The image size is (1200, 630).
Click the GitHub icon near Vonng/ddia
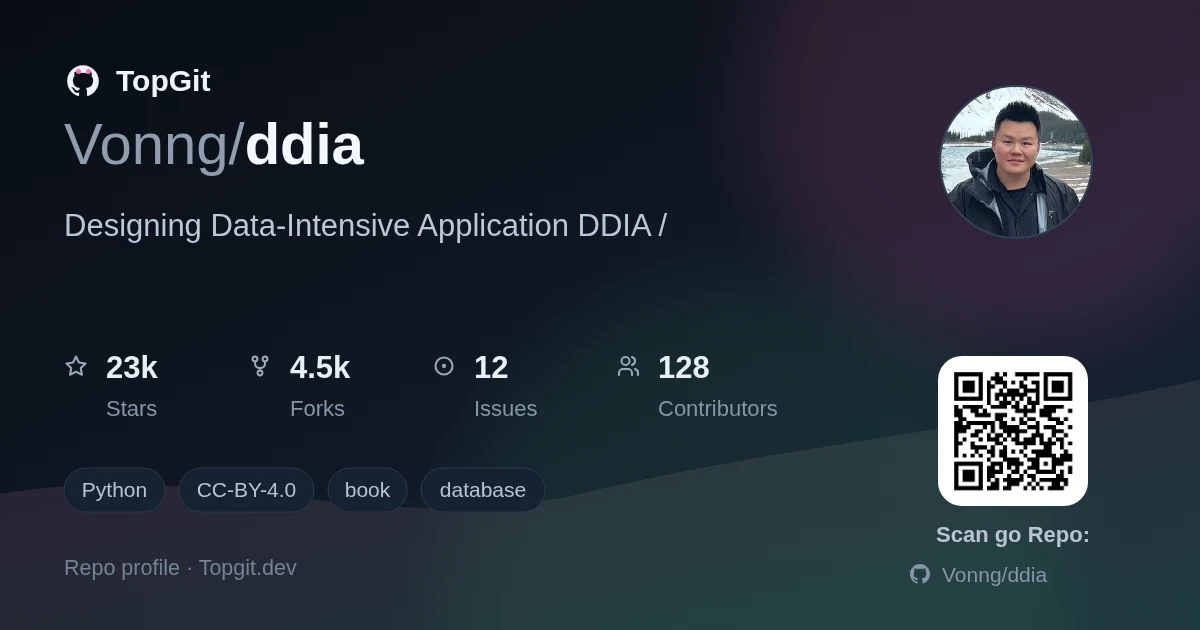920,574
